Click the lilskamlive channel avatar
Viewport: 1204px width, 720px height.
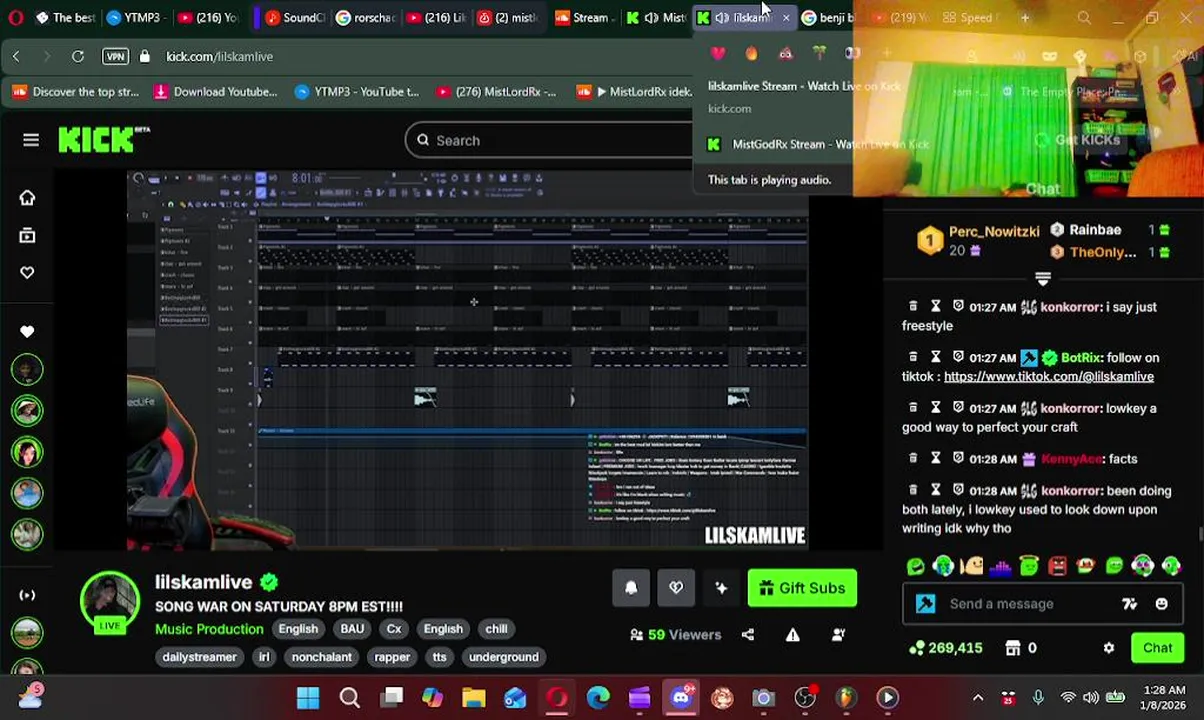110,602
